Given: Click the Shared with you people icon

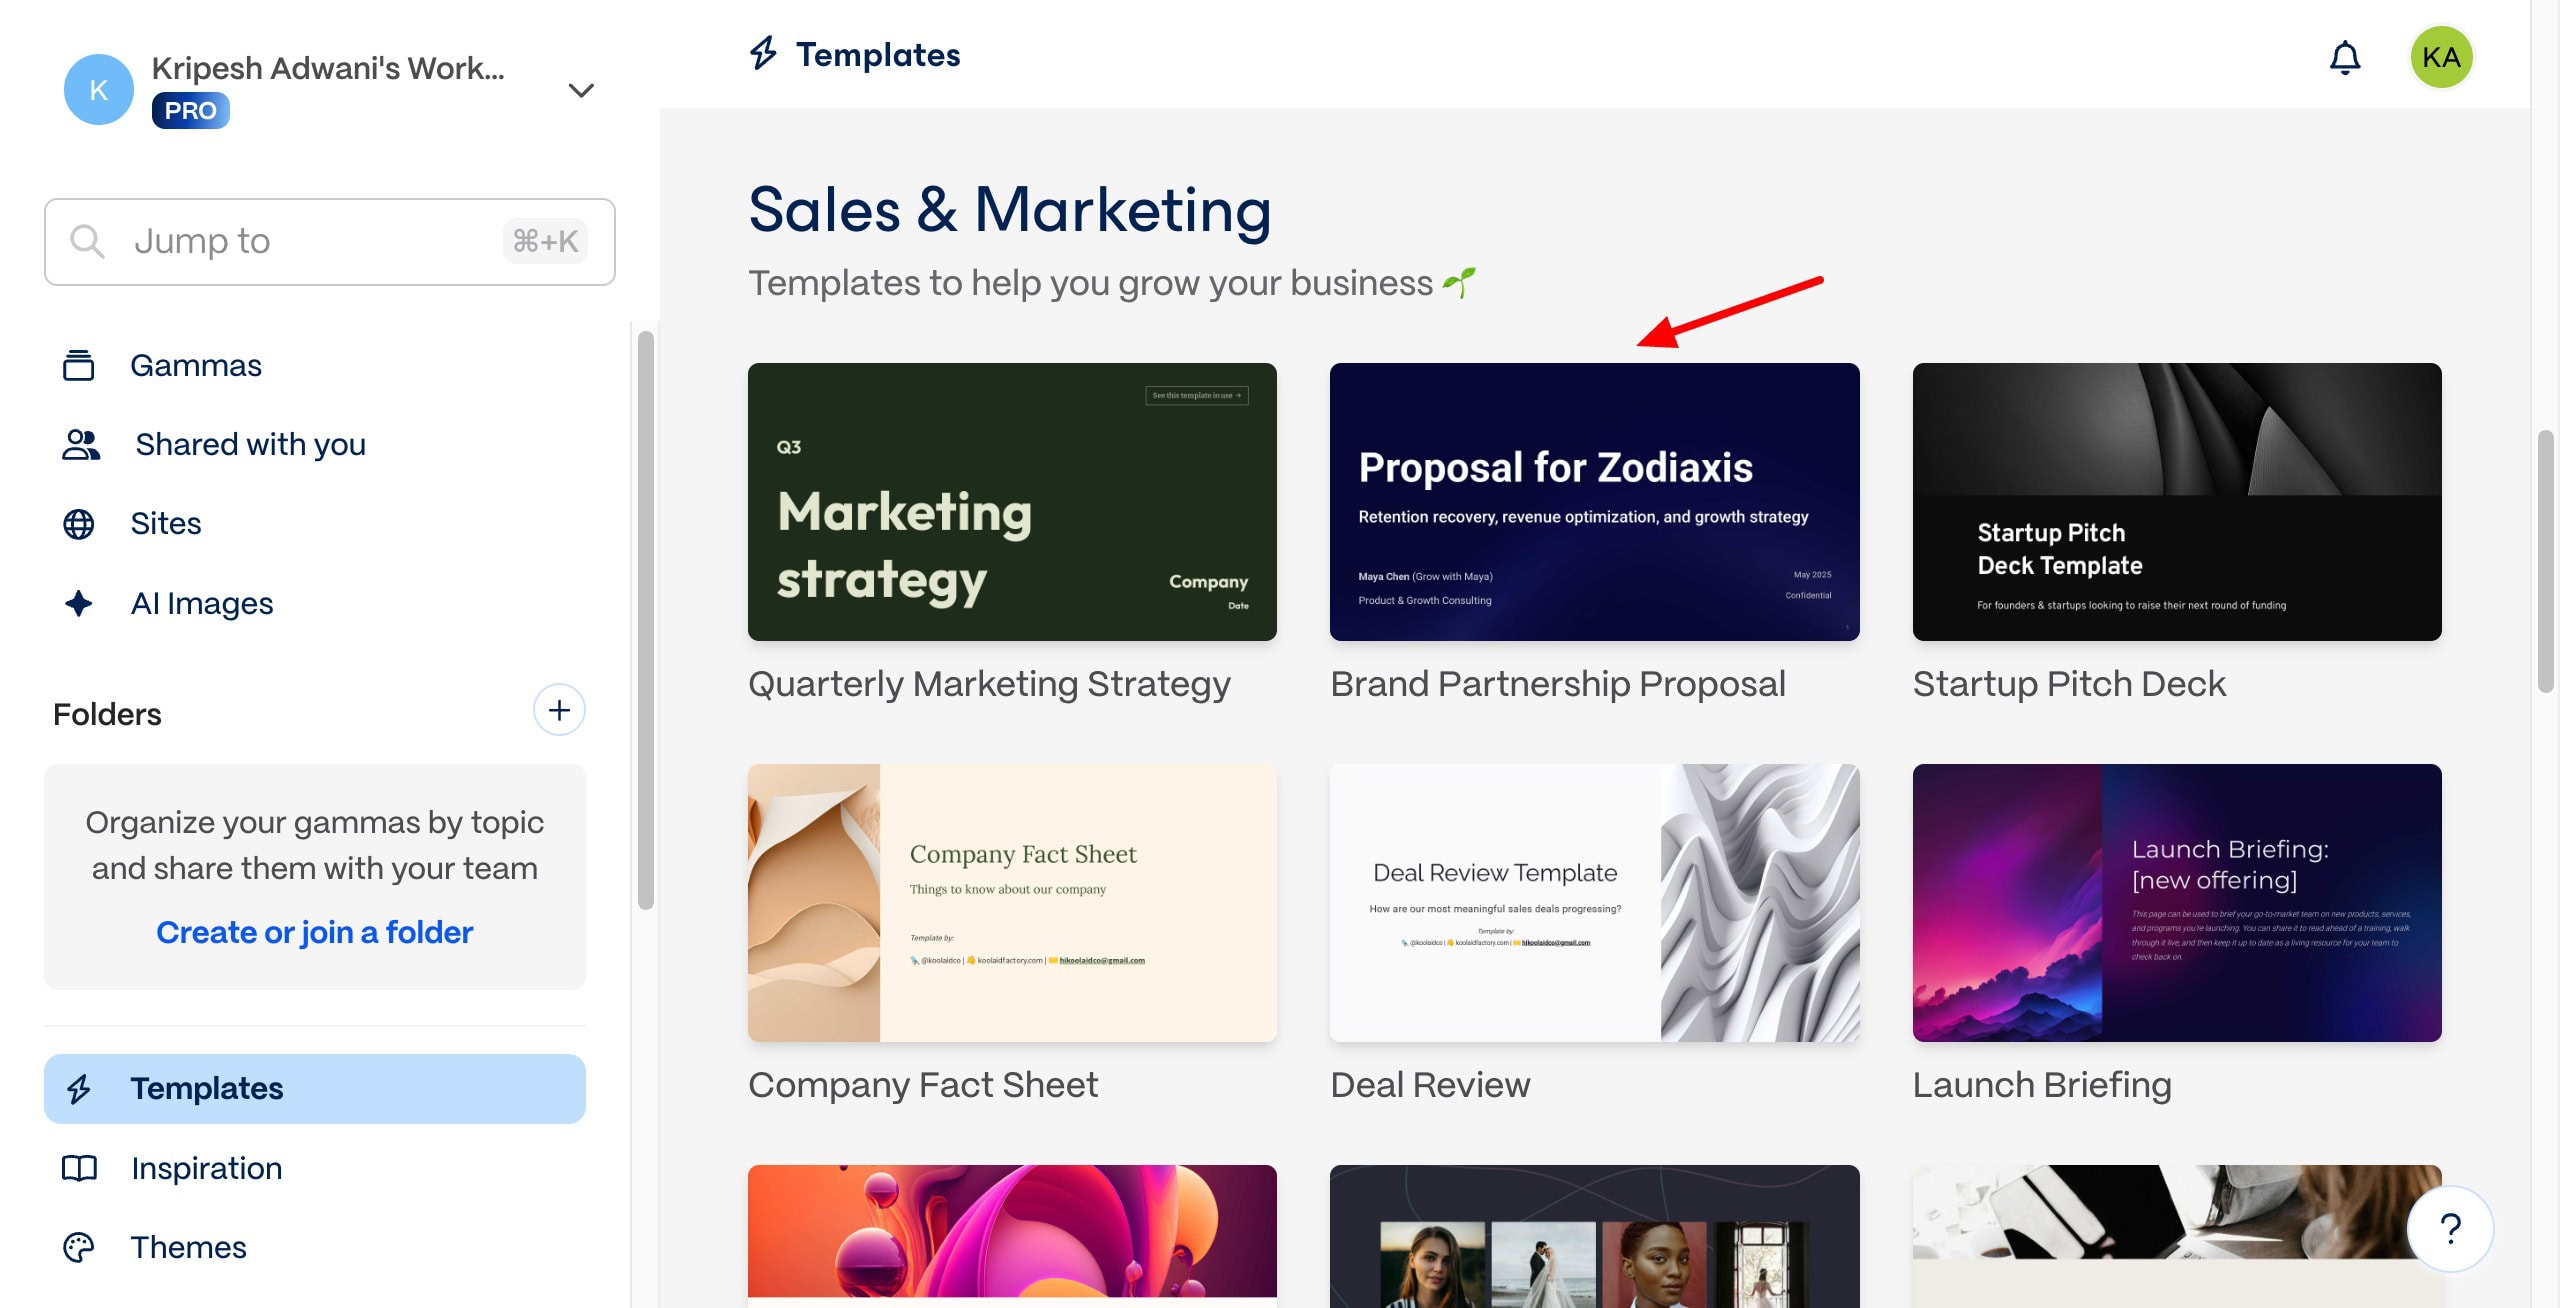Looking at the screenshot, I should point(81,445).
